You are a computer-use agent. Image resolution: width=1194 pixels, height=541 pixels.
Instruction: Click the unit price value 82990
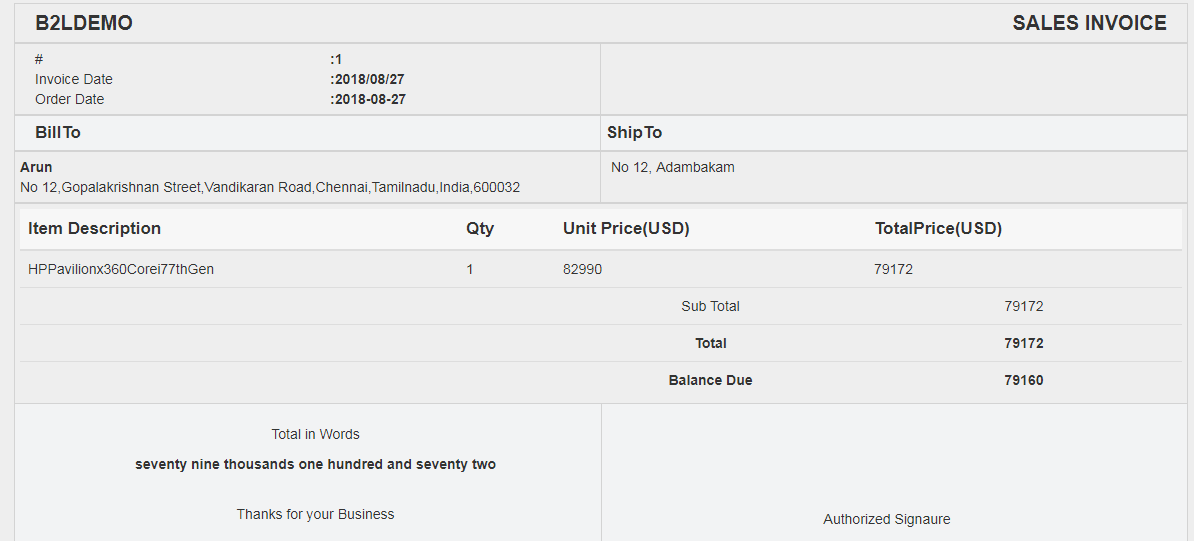(x=583, y=269)
